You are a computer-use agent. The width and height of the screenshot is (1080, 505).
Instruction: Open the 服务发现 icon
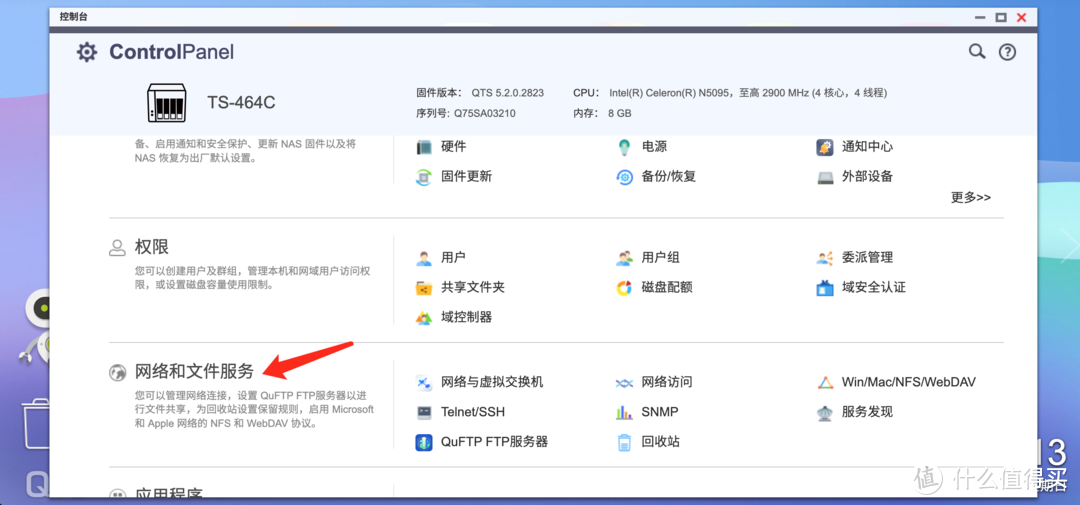pos(824,413)
